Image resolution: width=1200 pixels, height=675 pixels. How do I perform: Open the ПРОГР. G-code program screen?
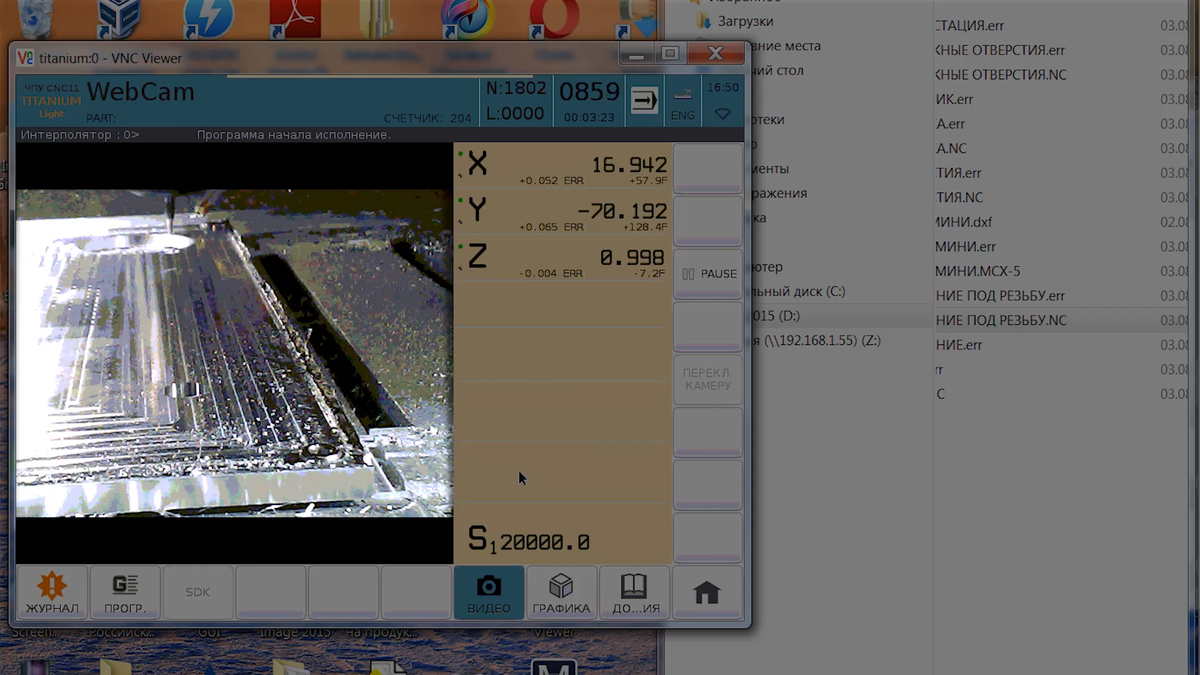pos(125,593)
